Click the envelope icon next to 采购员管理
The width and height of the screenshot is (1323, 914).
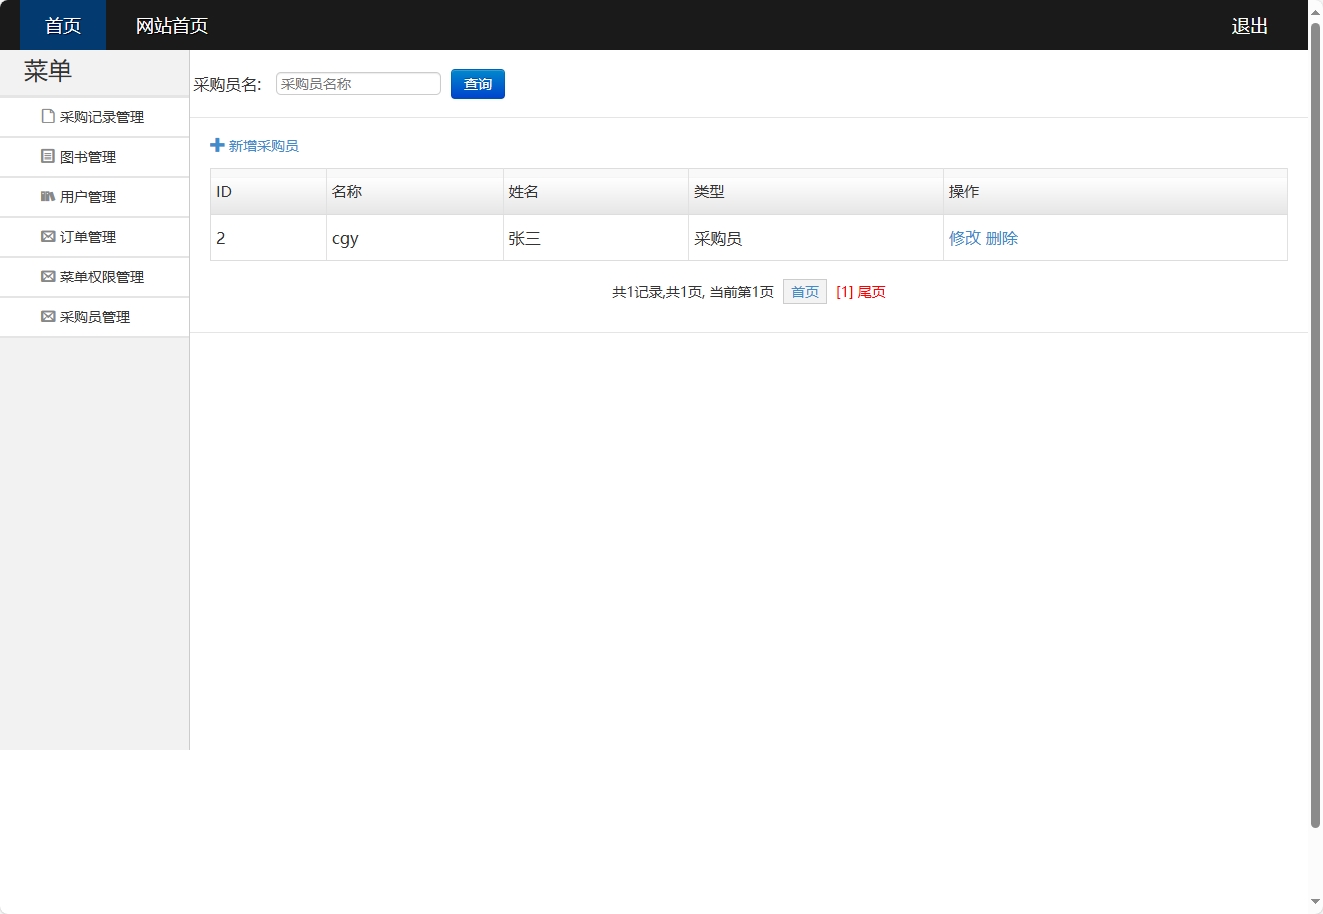coord(47,316)
